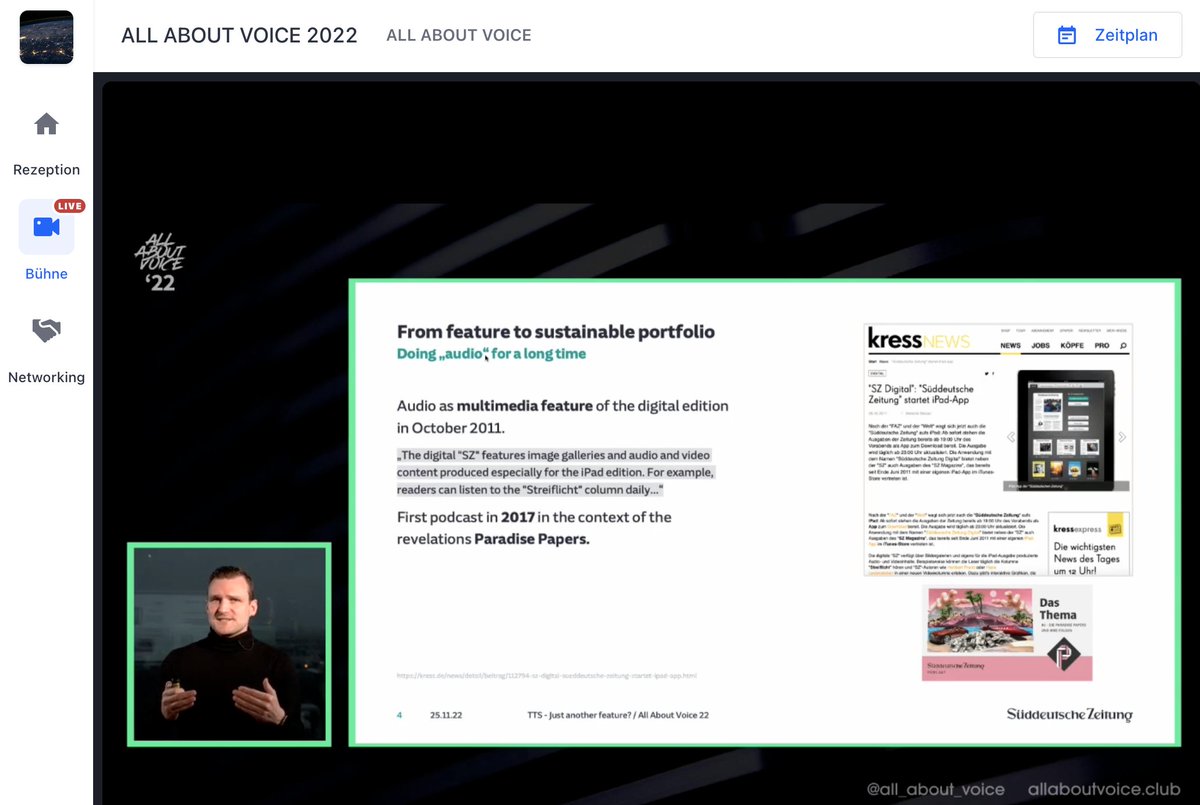The height and width of the screenshot is (805, 1200).
Task: Click the calendar icon in Zeitplan button
Action: [1067, 35]
